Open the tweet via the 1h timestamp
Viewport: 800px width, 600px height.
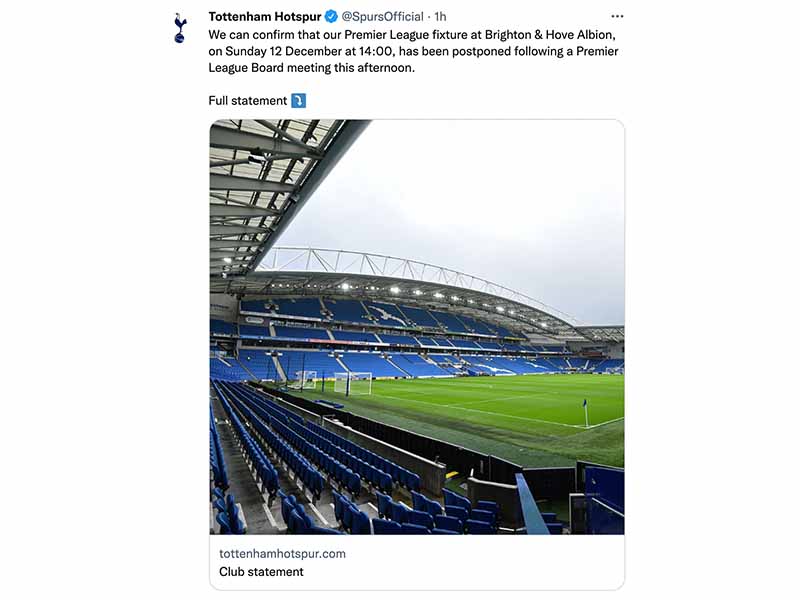click(440, 16)
